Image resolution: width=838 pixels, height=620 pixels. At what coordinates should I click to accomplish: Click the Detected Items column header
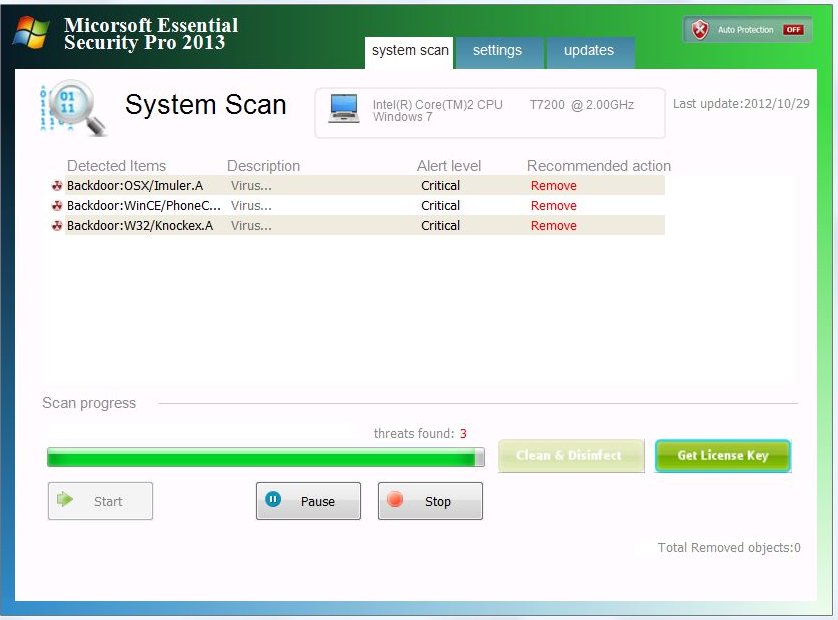(116, 166)
